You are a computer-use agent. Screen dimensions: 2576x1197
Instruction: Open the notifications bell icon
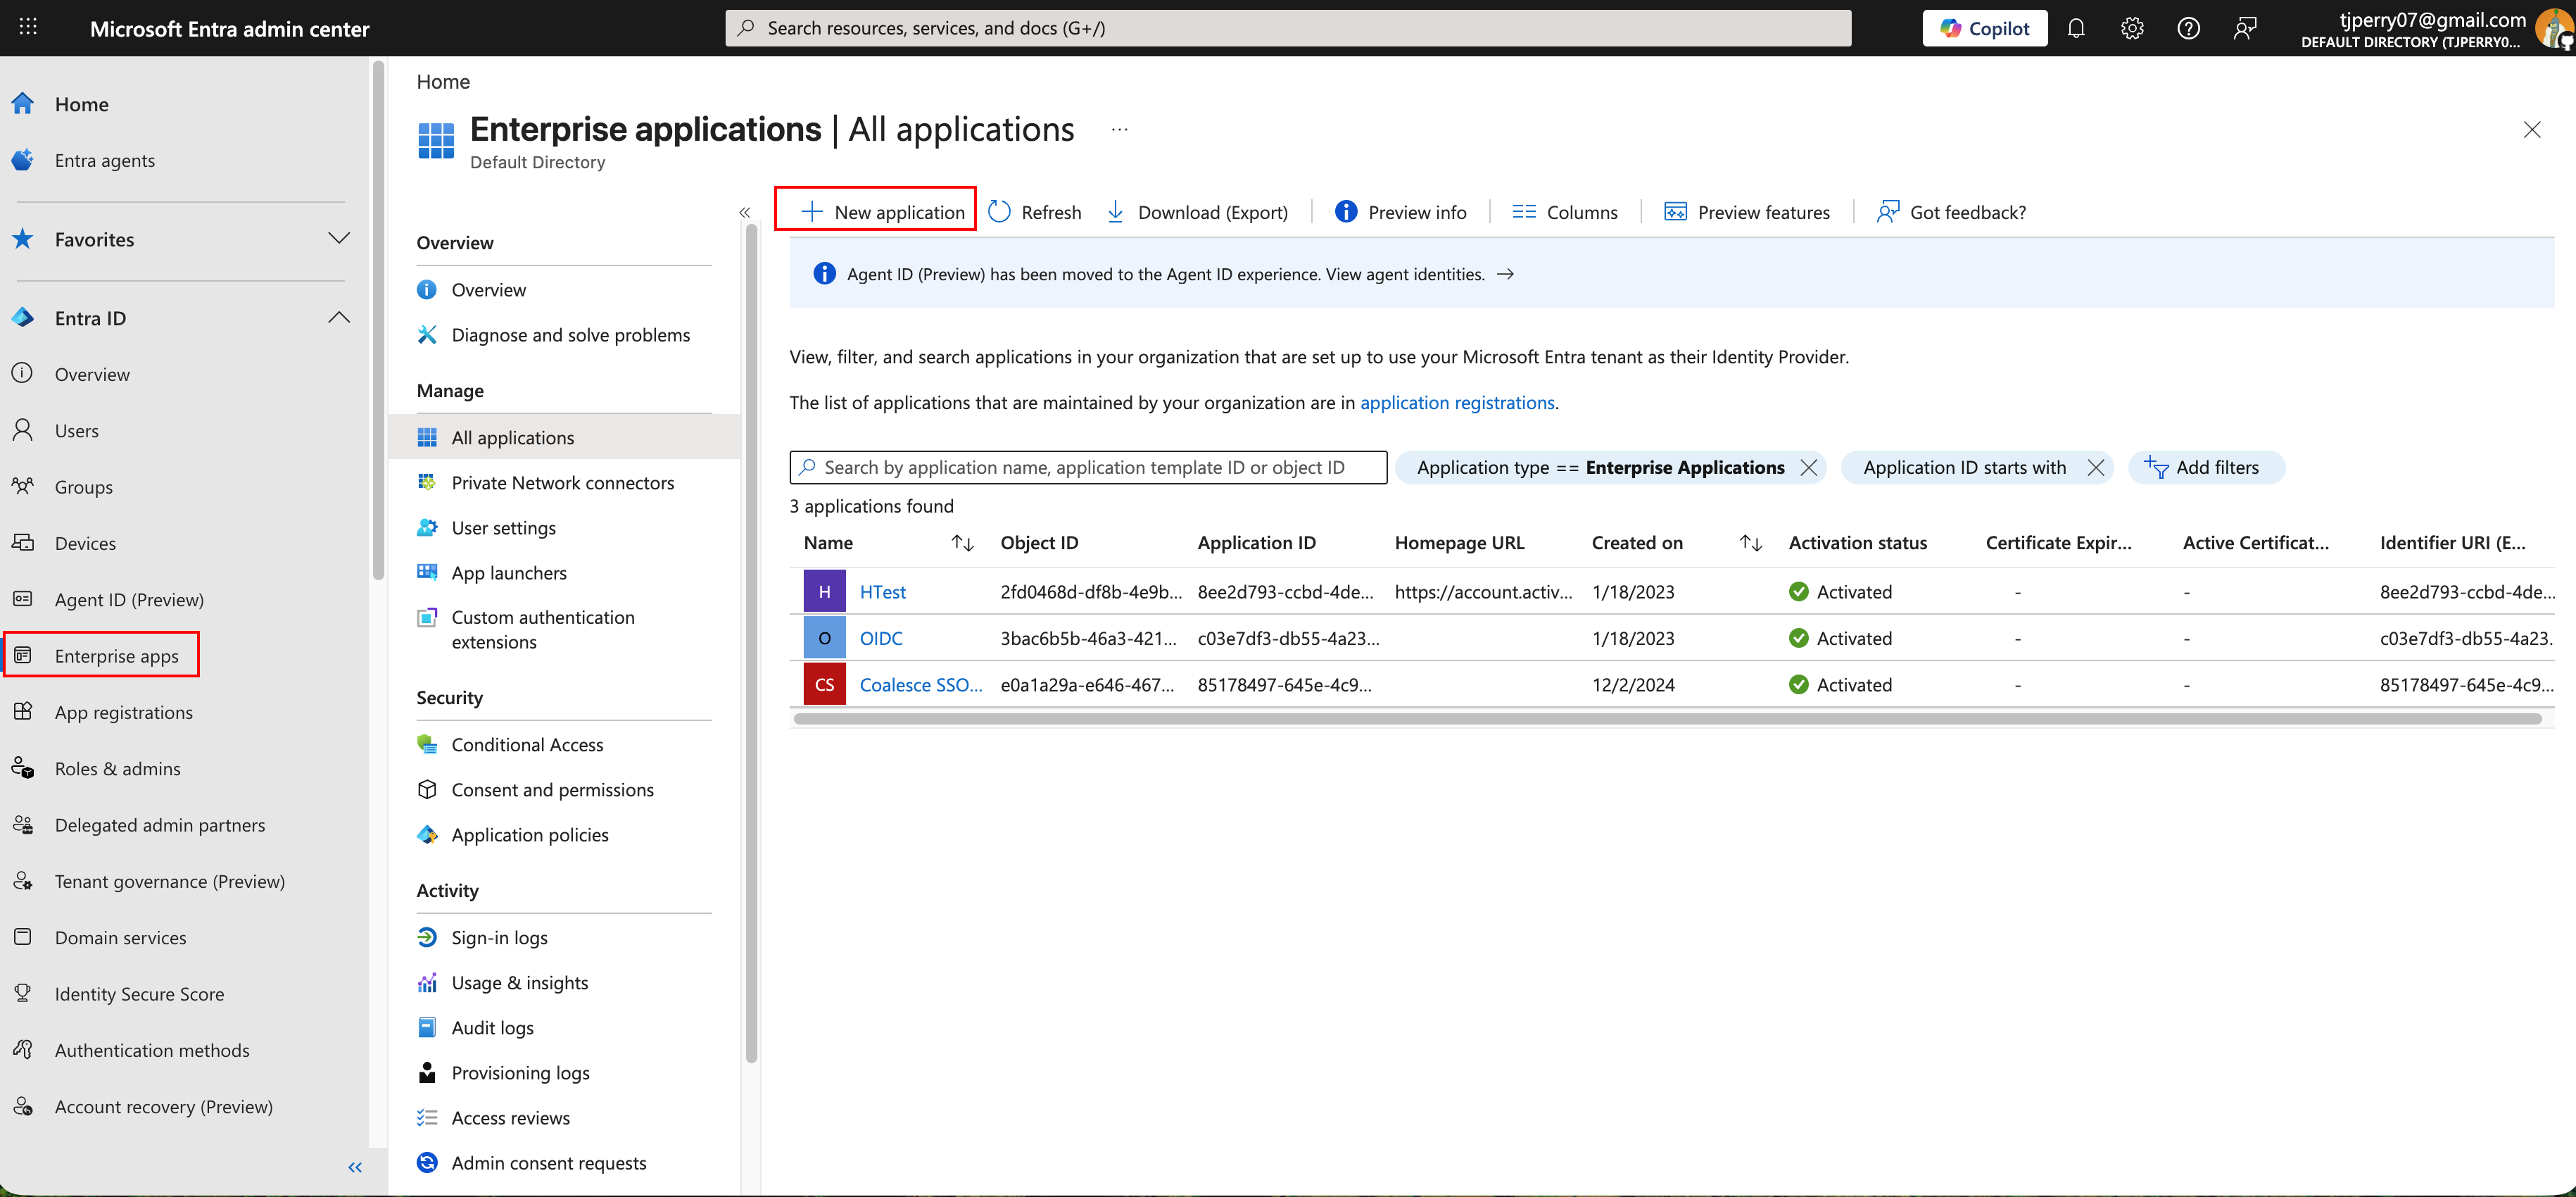(2076, 28)
